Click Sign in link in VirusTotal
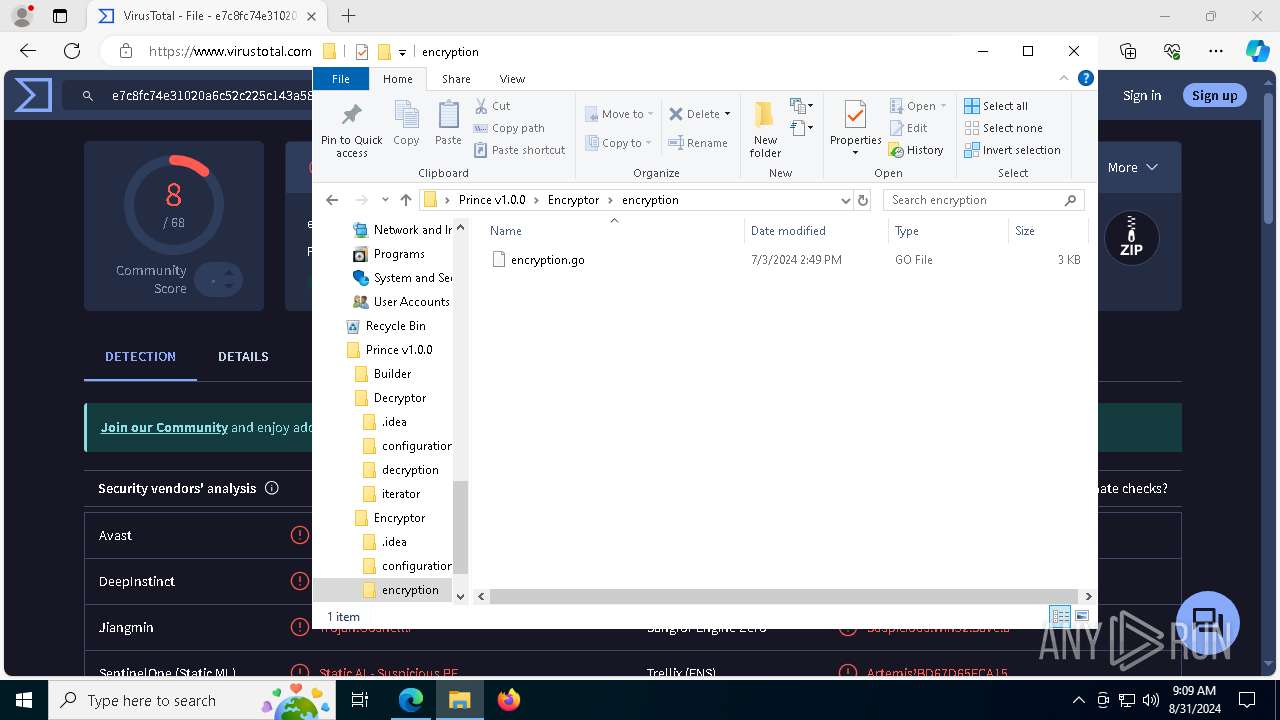Image resolution: width=1280 pixels, height=720 pixels. 1142,95
